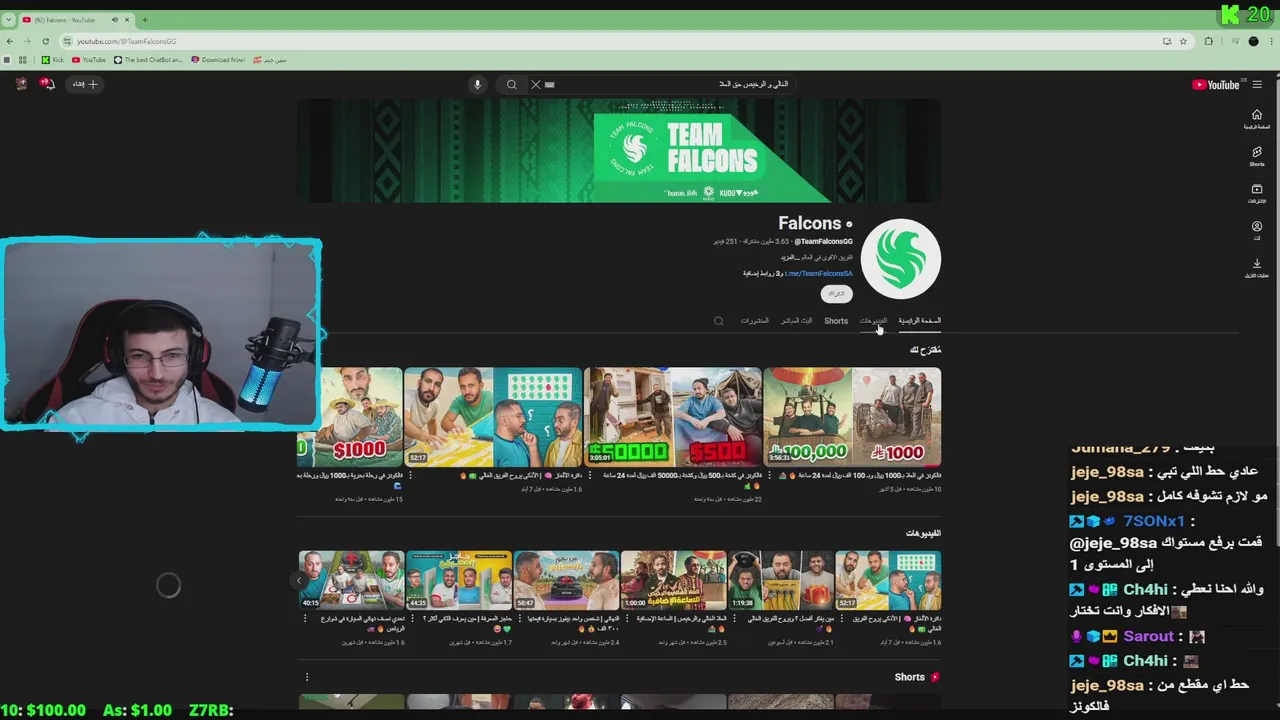This screenshot has width=1280, height=720.
Task: Open the YouTube Home sidebar icon
Action: pos(1257,119)
